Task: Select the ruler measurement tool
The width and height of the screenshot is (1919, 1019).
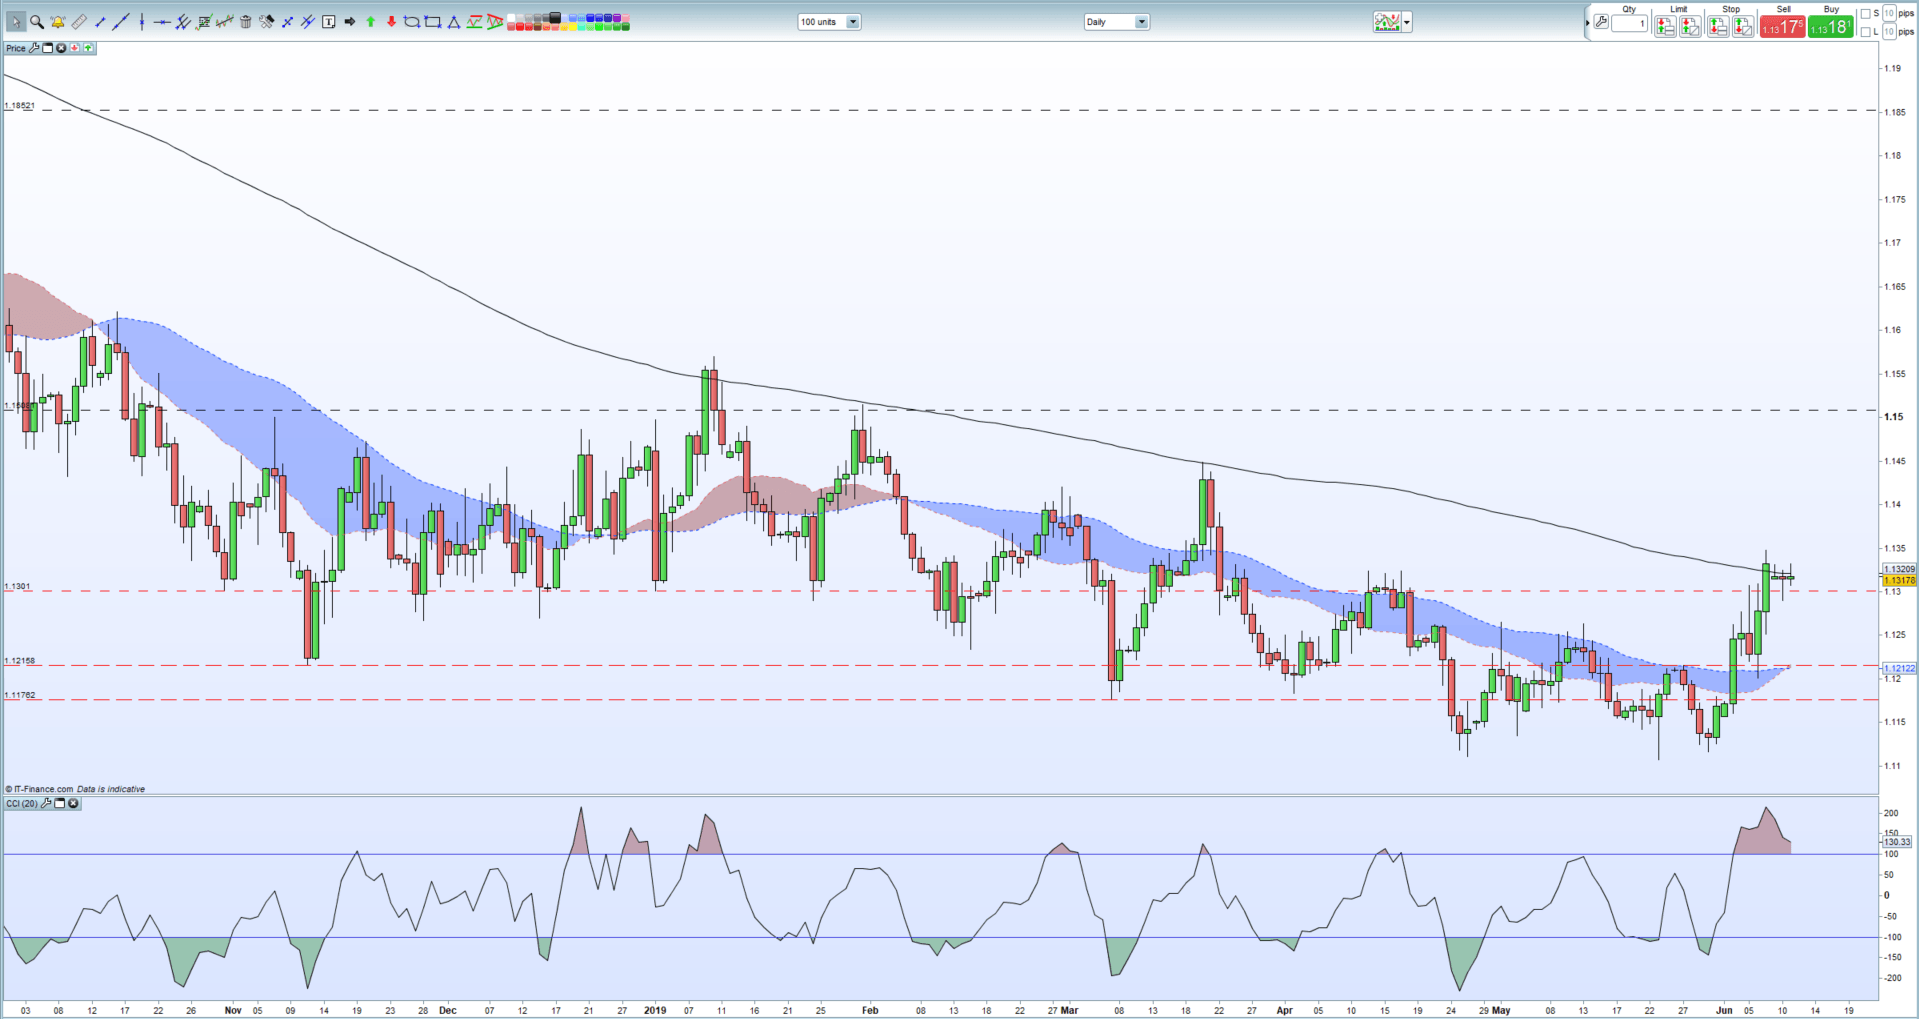Action: (x=79, y=21)
